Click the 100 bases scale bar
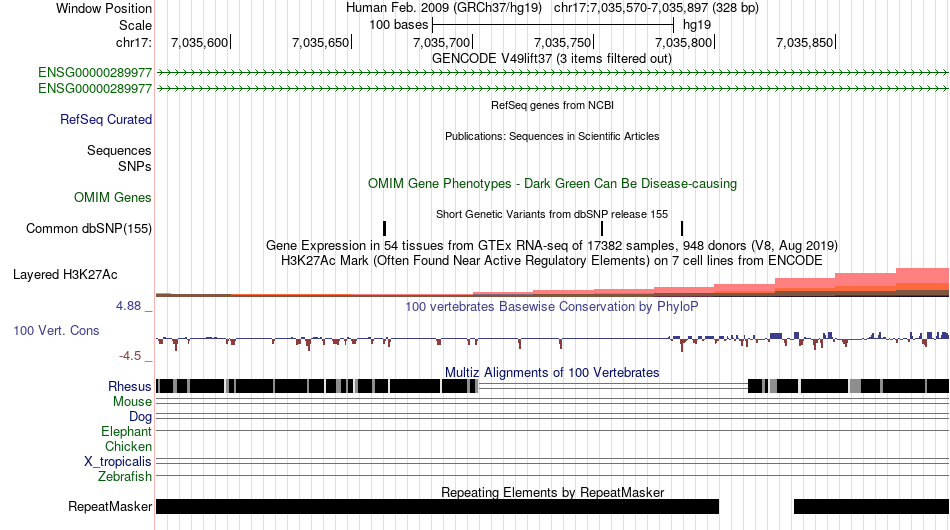 pyautogui.click(x=553, y=25)
